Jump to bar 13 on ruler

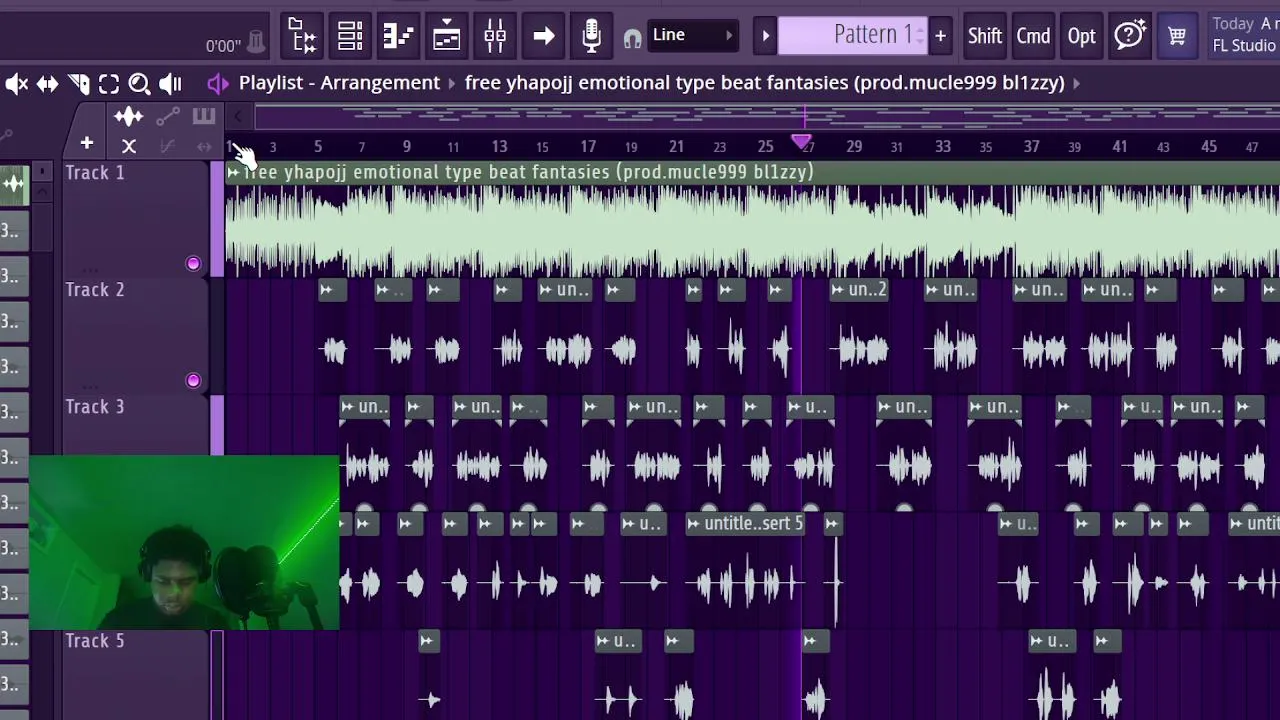(499, 147)
